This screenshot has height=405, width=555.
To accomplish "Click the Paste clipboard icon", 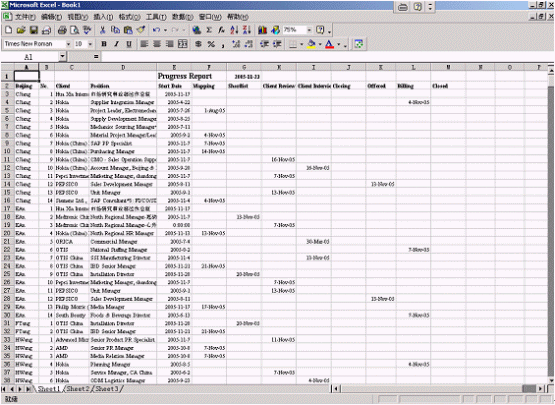I will pyautogui.click(x=128, y=30).
